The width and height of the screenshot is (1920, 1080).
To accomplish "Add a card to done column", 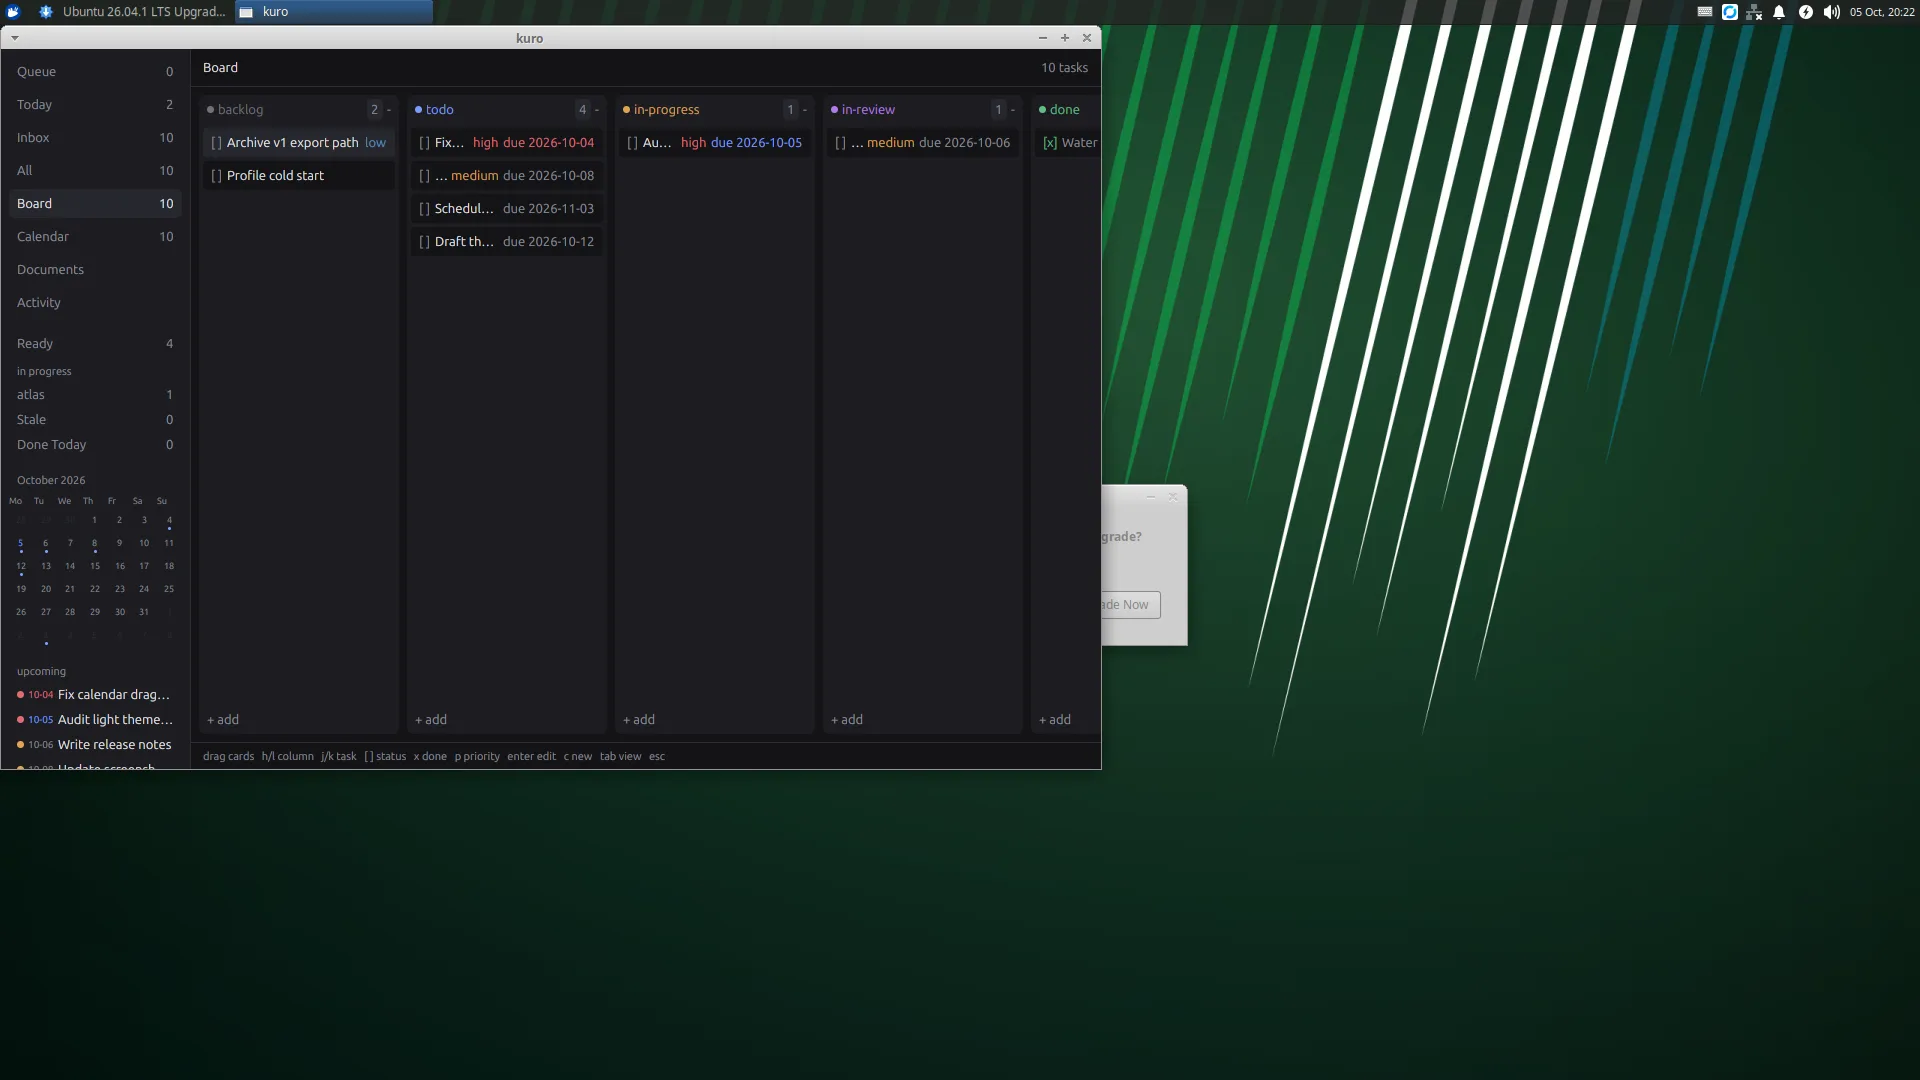I will tap(1055, 720).
